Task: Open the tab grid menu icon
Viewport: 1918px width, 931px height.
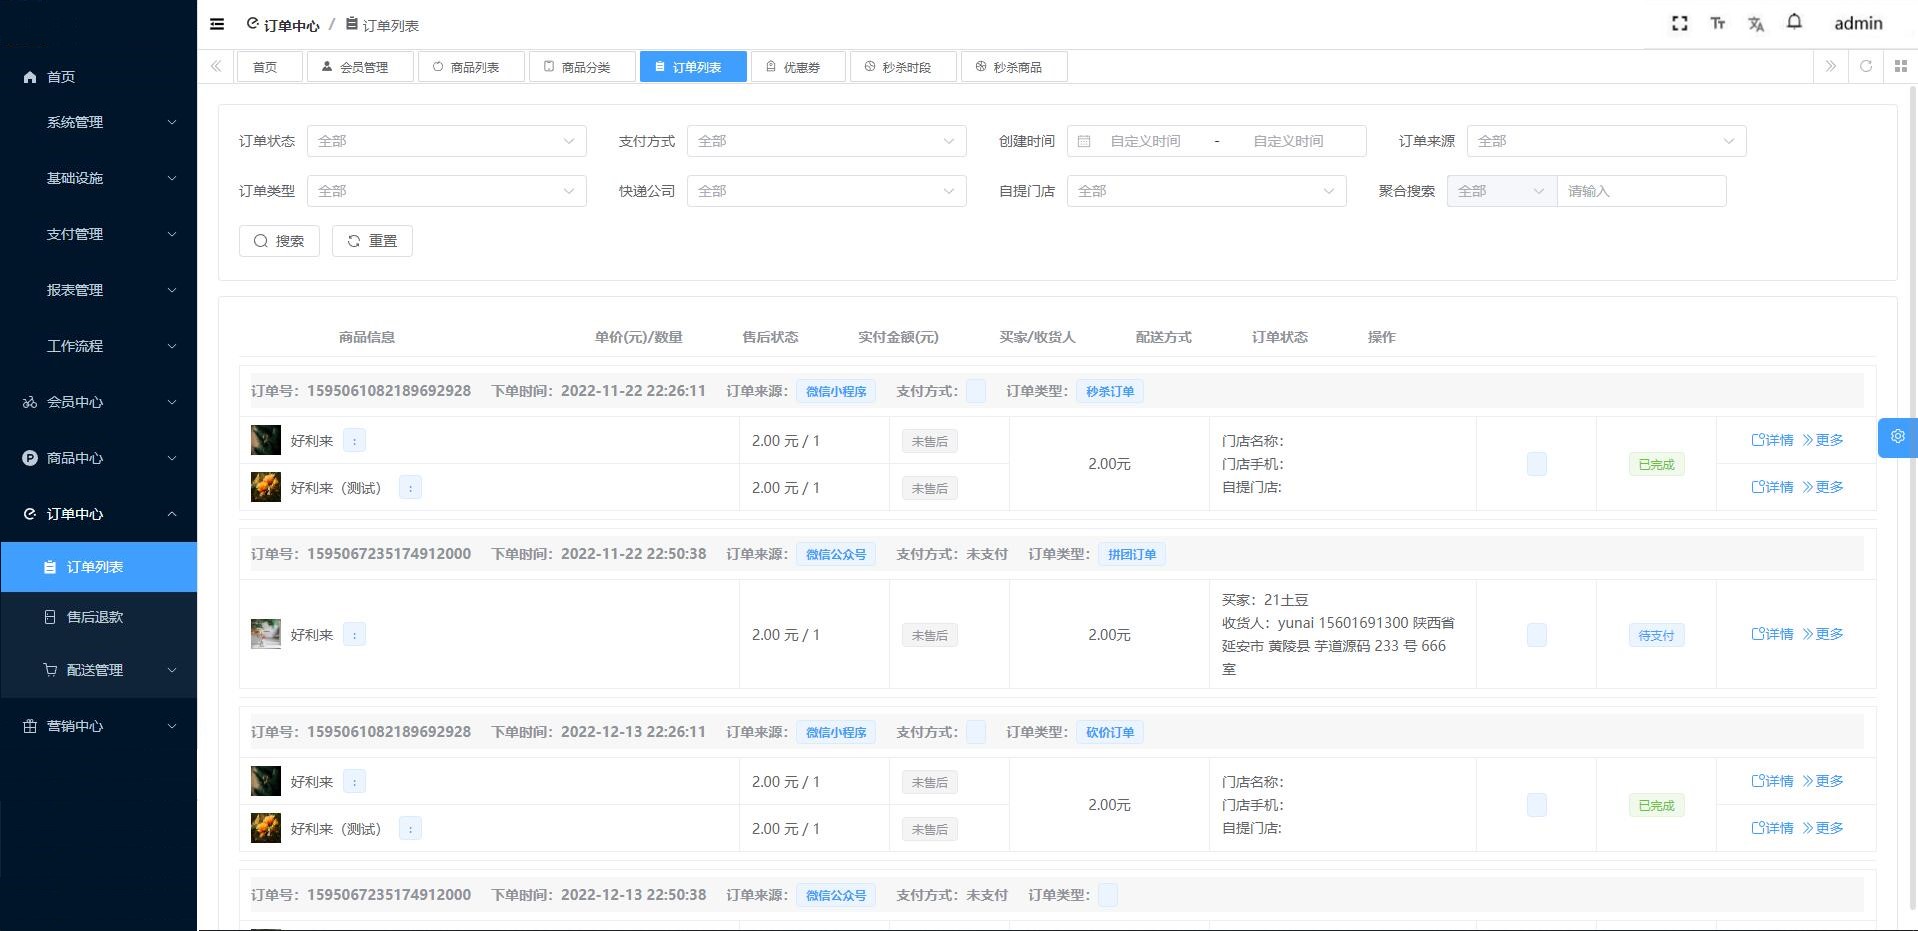Action: tap(1900, 66)
